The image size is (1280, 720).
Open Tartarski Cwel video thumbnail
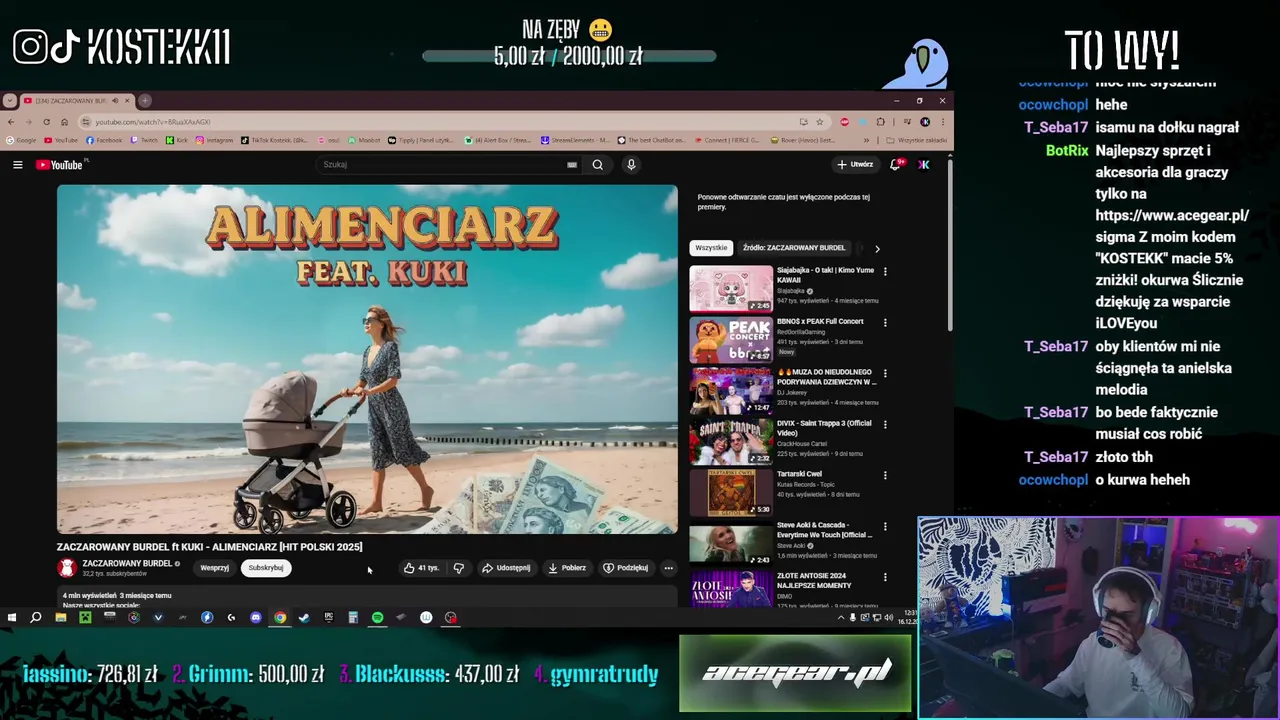[731, 493]
